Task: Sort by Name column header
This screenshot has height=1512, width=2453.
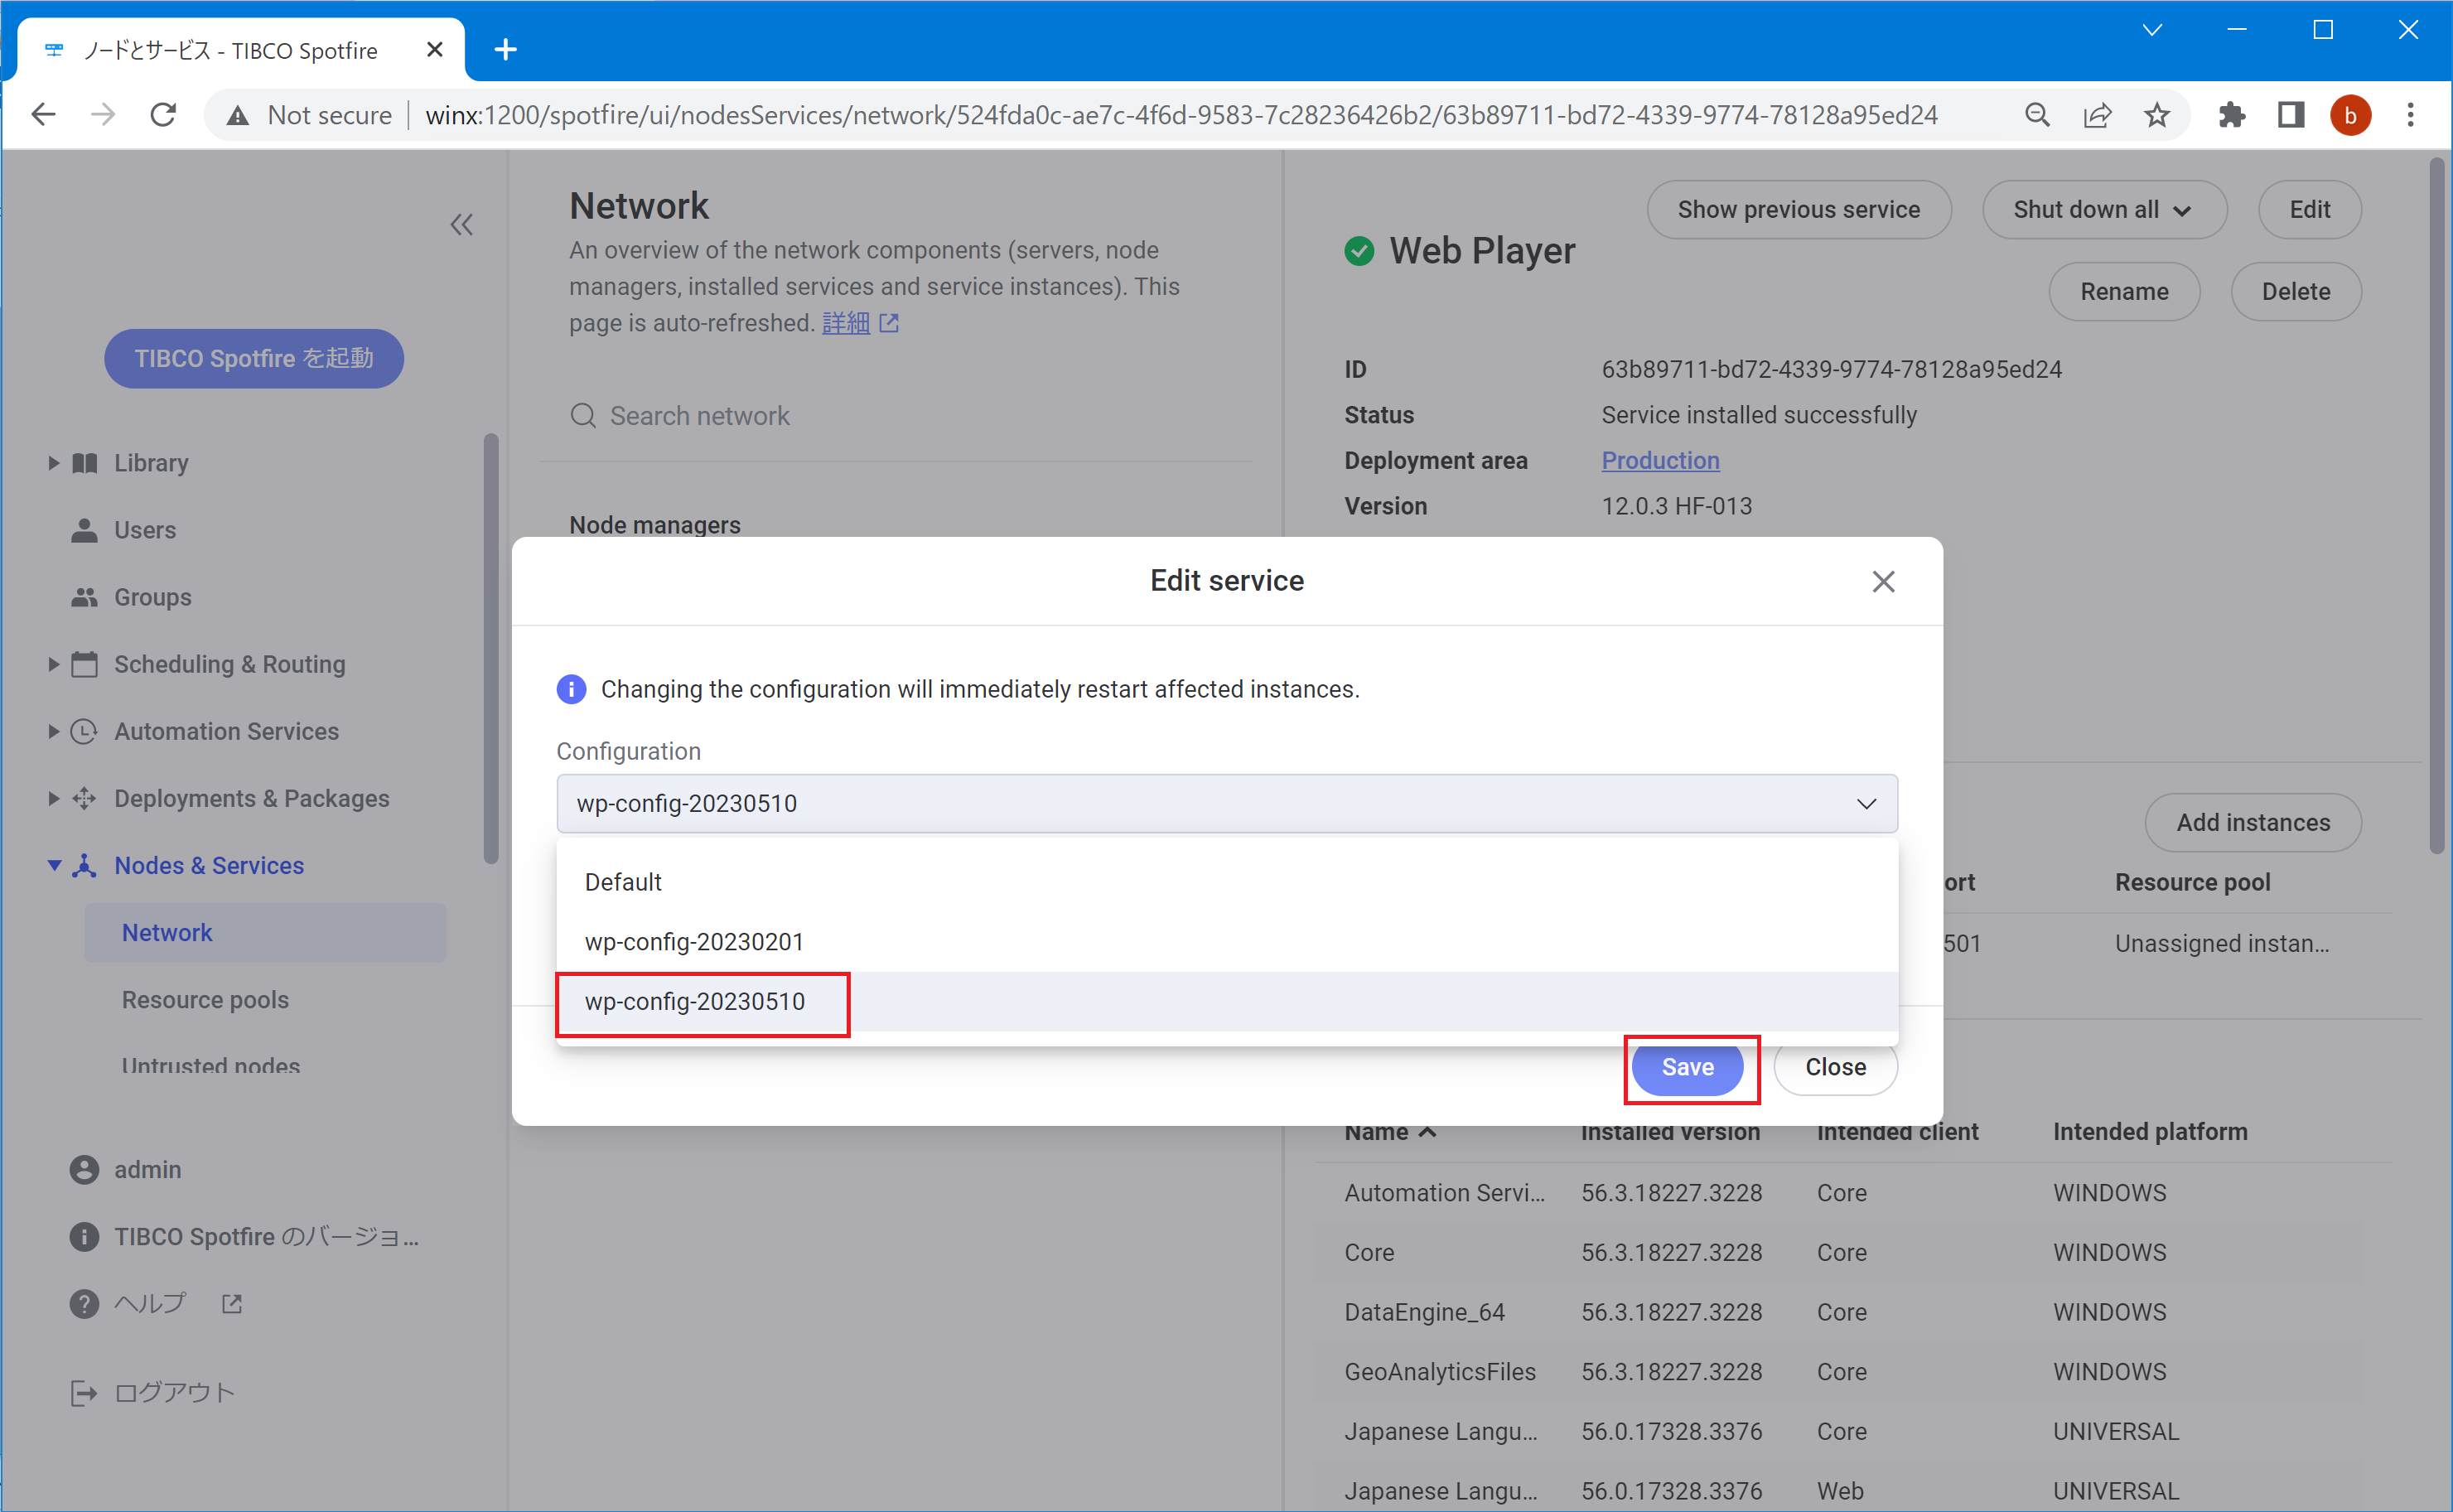Action: 1389,1132
